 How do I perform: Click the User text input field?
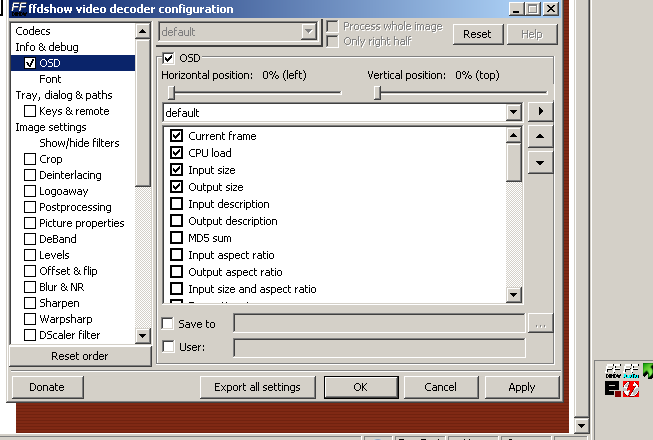click(x=379, y=348)
